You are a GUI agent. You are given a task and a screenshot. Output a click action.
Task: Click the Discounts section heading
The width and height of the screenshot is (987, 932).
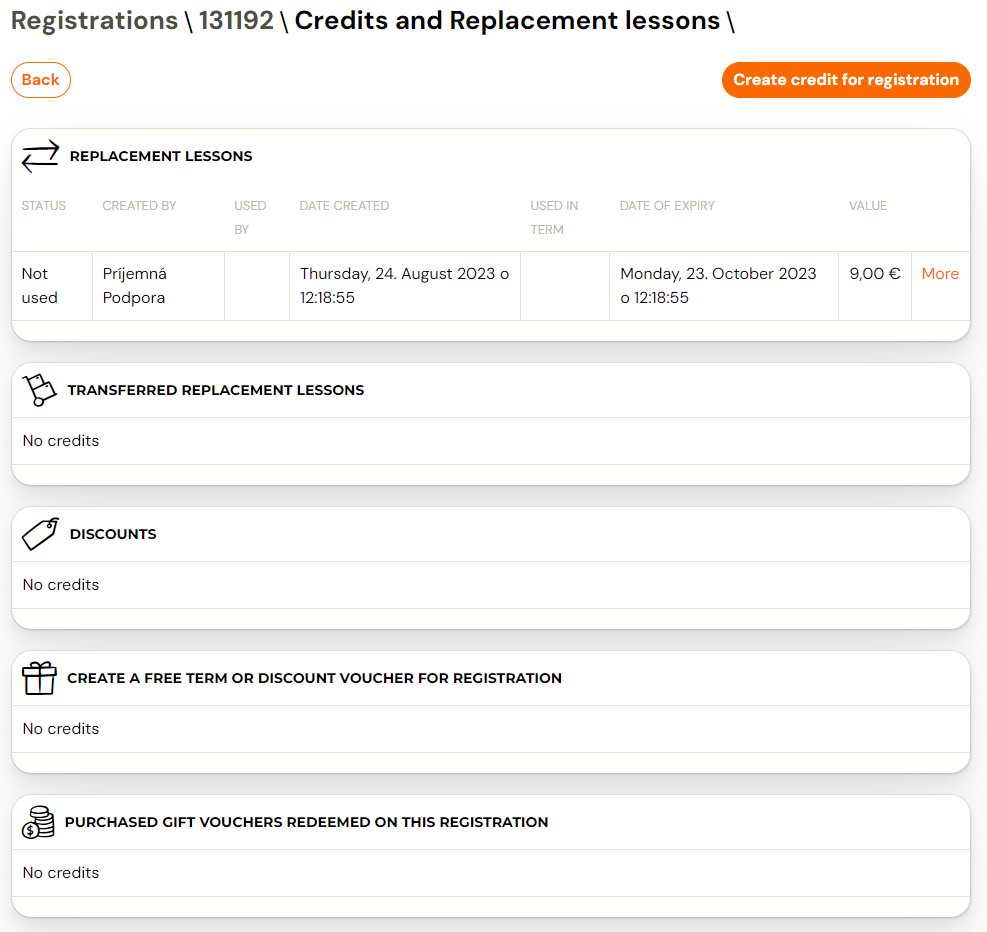(x=113, y=534)
